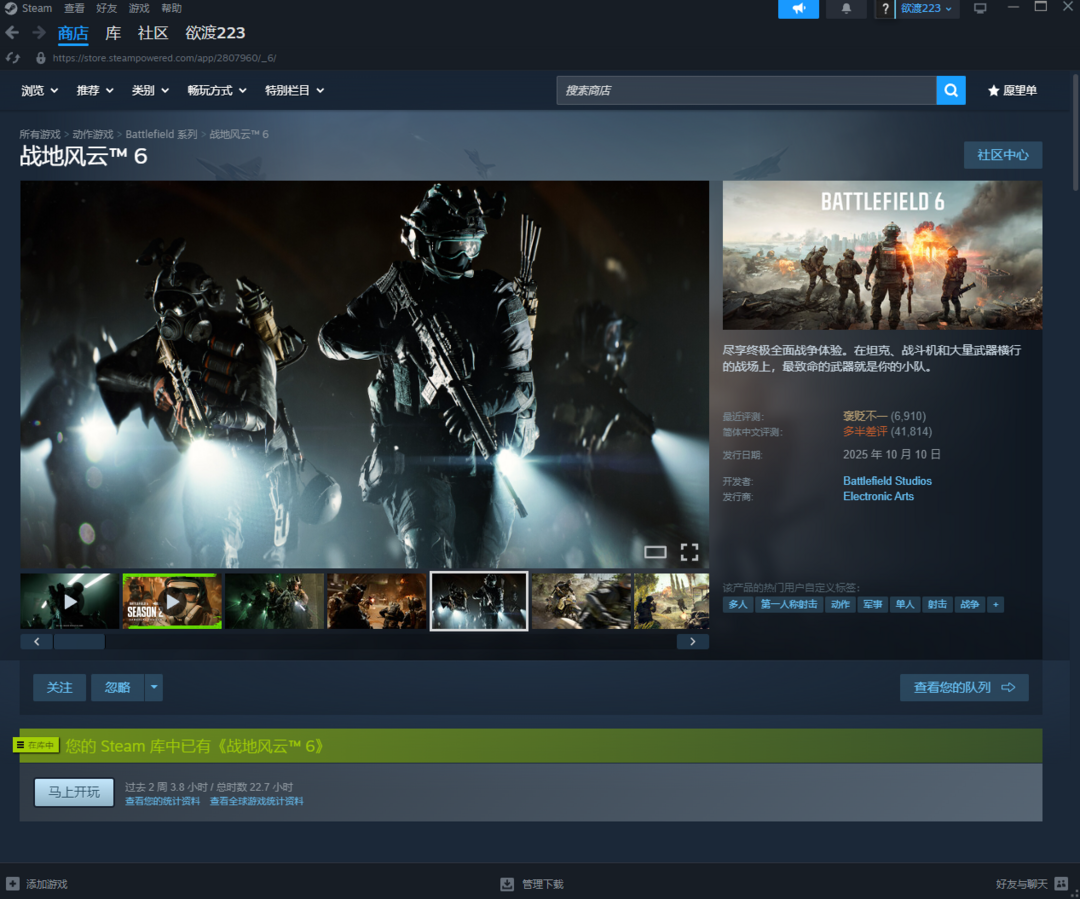The width and height of the screenshot is (1080, 899).
Task: Click the 搜索商店 search field
Action: tap(745, 90)
